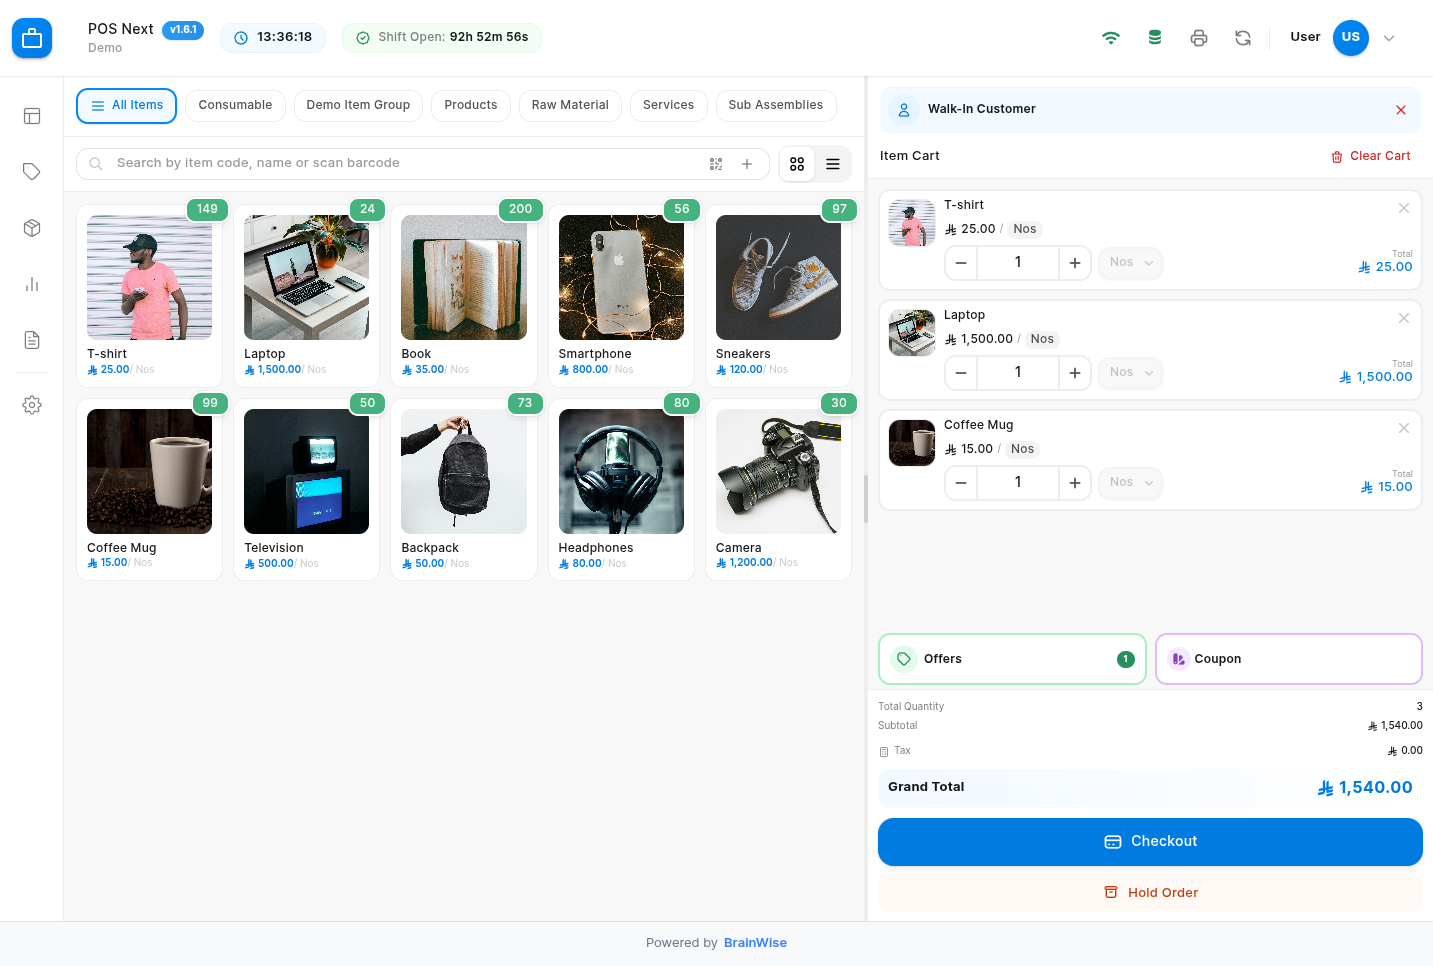Increase T-shirt quantity with plus button
Screen dimensions: 1433x966
pos(1074,263)
